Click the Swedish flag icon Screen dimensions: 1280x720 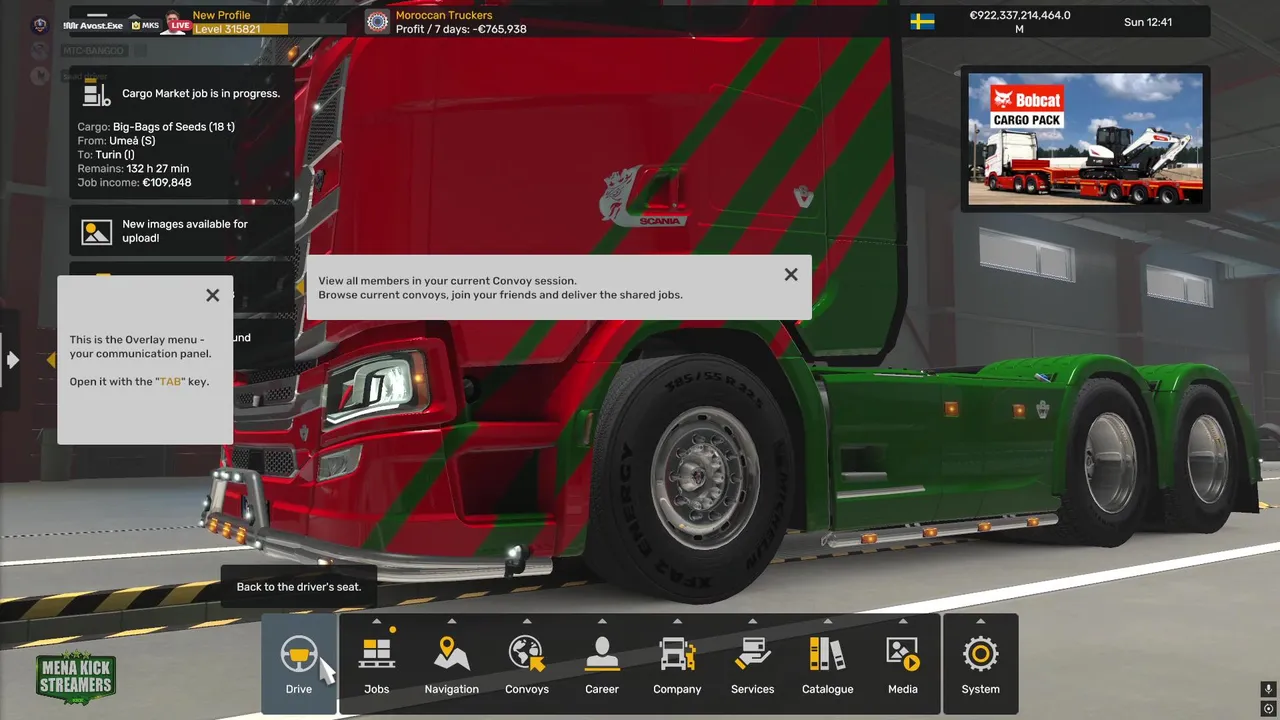pos(922,21)
